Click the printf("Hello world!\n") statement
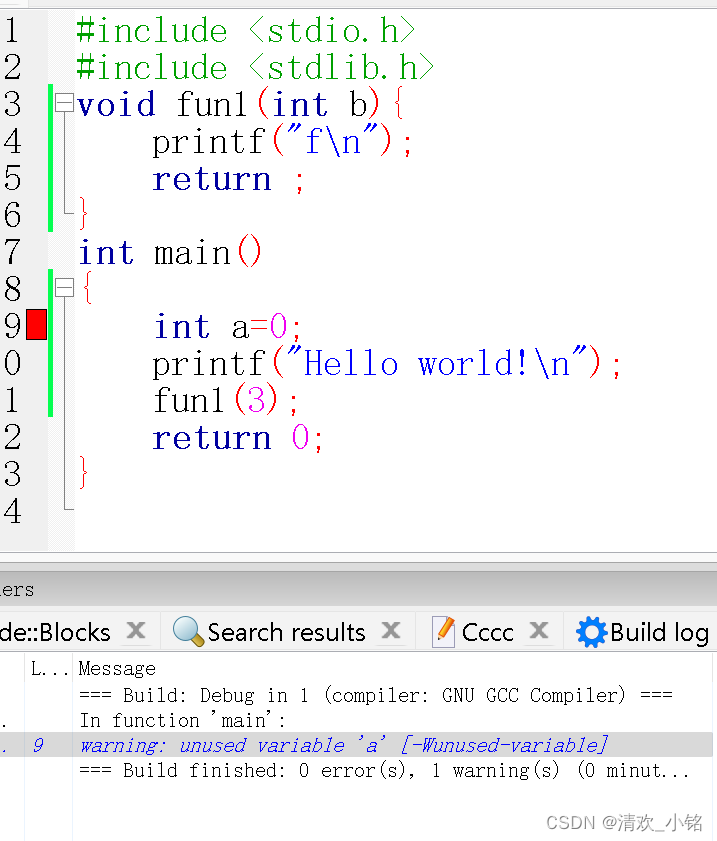Image resolution: width=717 pixels, height=841 pixels. (387, 363)
